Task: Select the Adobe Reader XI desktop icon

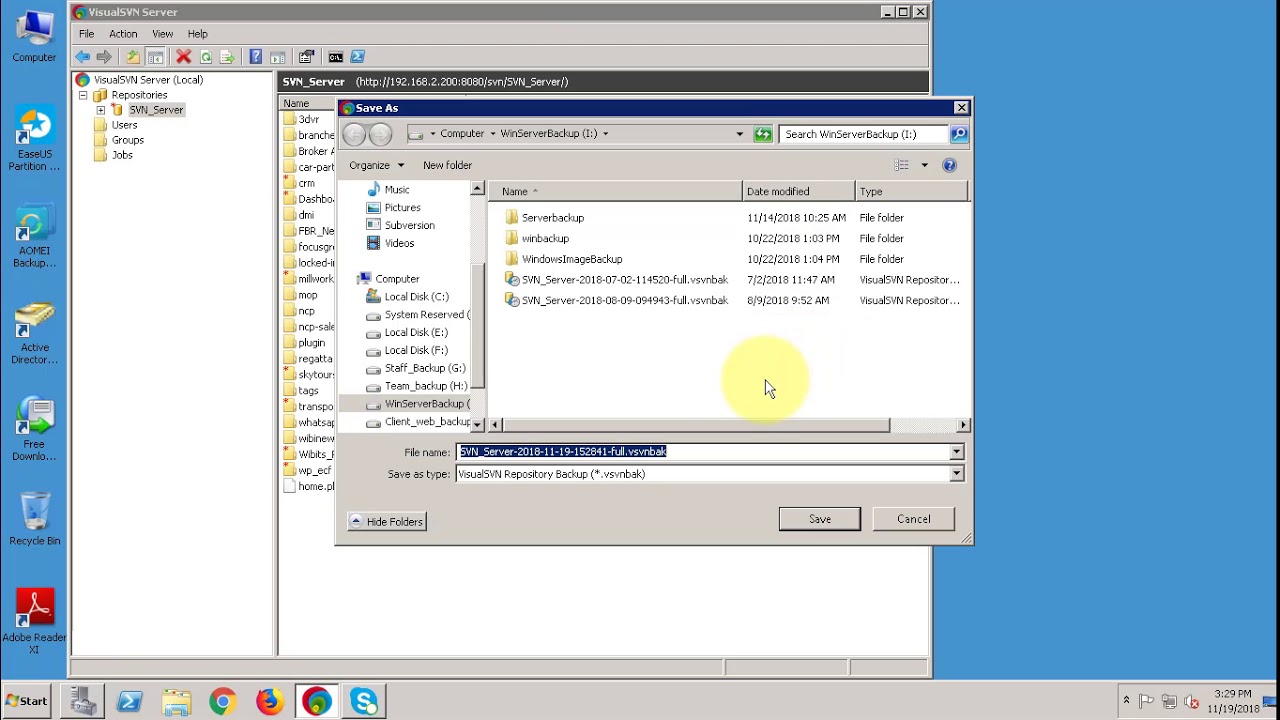Action: (34, 622)
